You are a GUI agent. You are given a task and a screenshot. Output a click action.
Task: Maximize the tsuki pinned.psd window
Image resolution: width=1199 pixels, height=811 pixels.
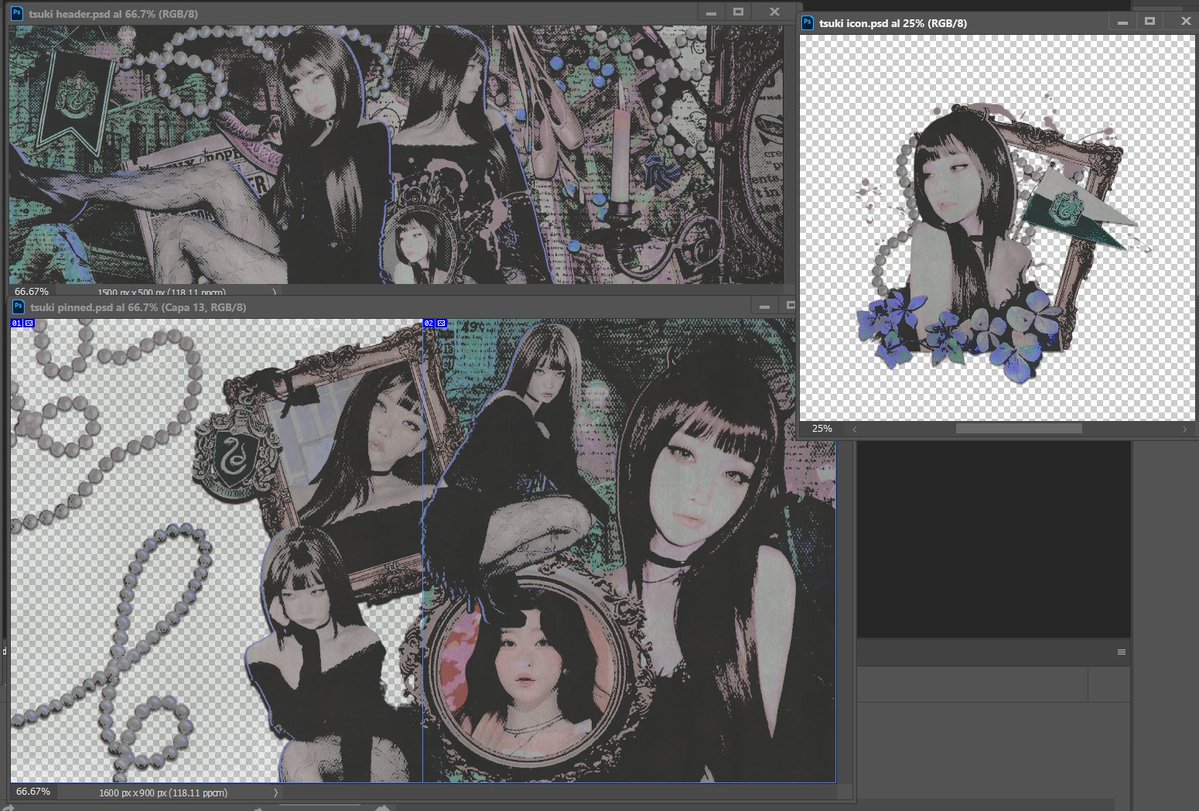(x=791, y=306)
